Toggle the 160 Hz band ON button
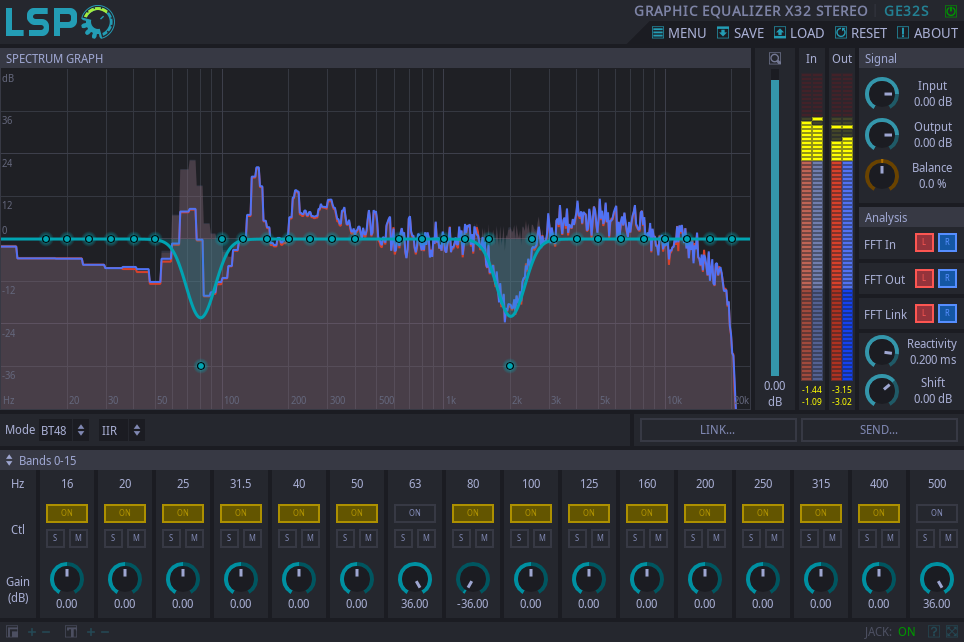The image size is (964, 642). (x=647, y=513)
